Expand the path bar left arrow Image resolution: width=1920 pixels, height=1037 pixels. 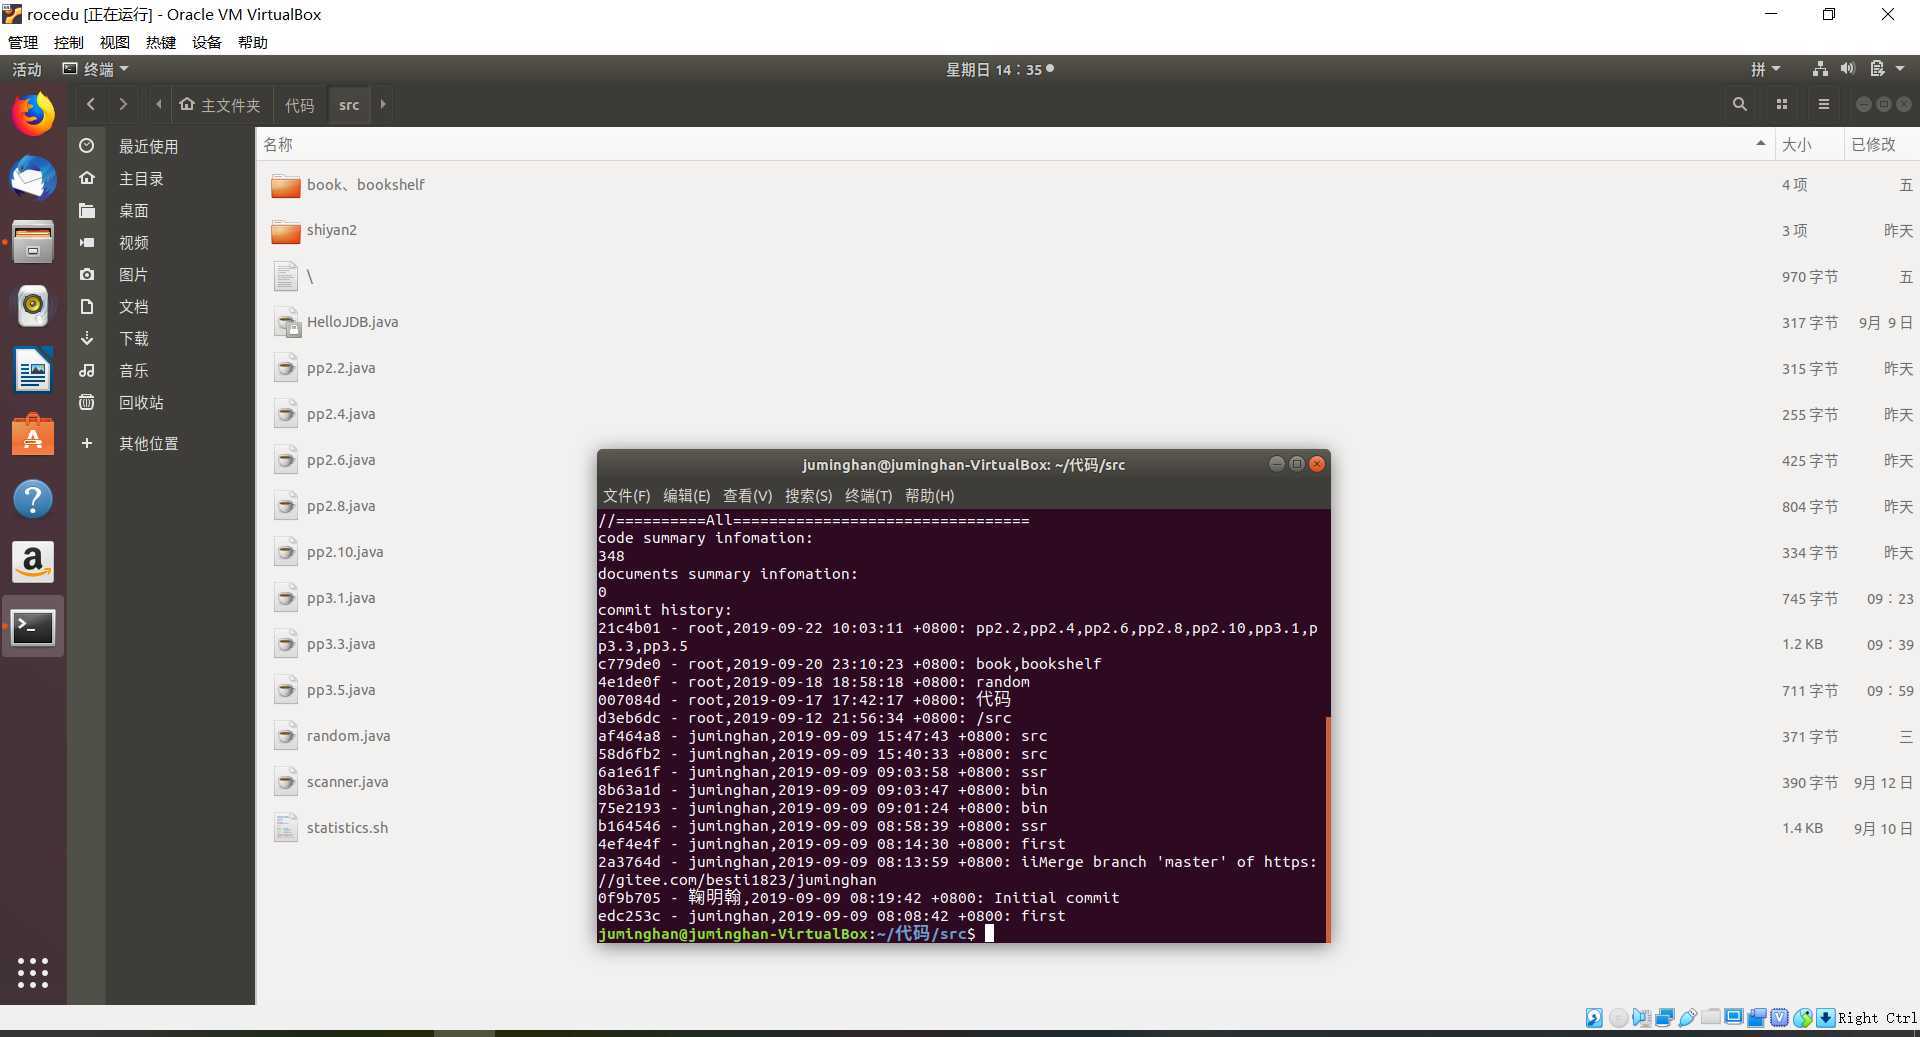pyautogui.click(x=158, y=104)
